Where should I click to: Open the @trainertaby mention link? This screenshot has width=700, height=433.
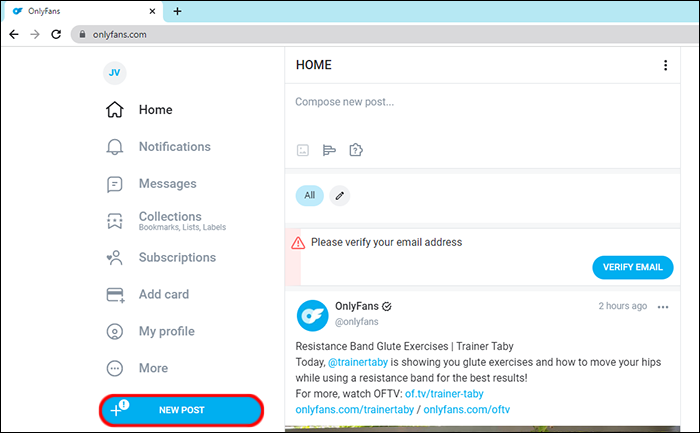coord(358,362)
